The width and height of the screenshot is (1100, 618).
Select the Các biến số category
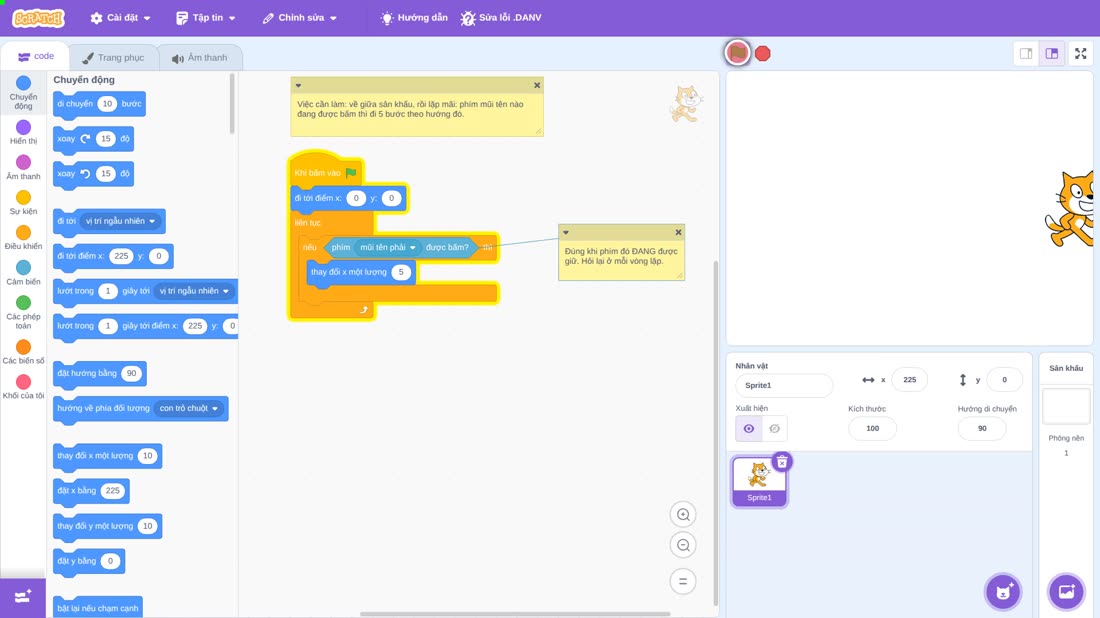point(23,352)
